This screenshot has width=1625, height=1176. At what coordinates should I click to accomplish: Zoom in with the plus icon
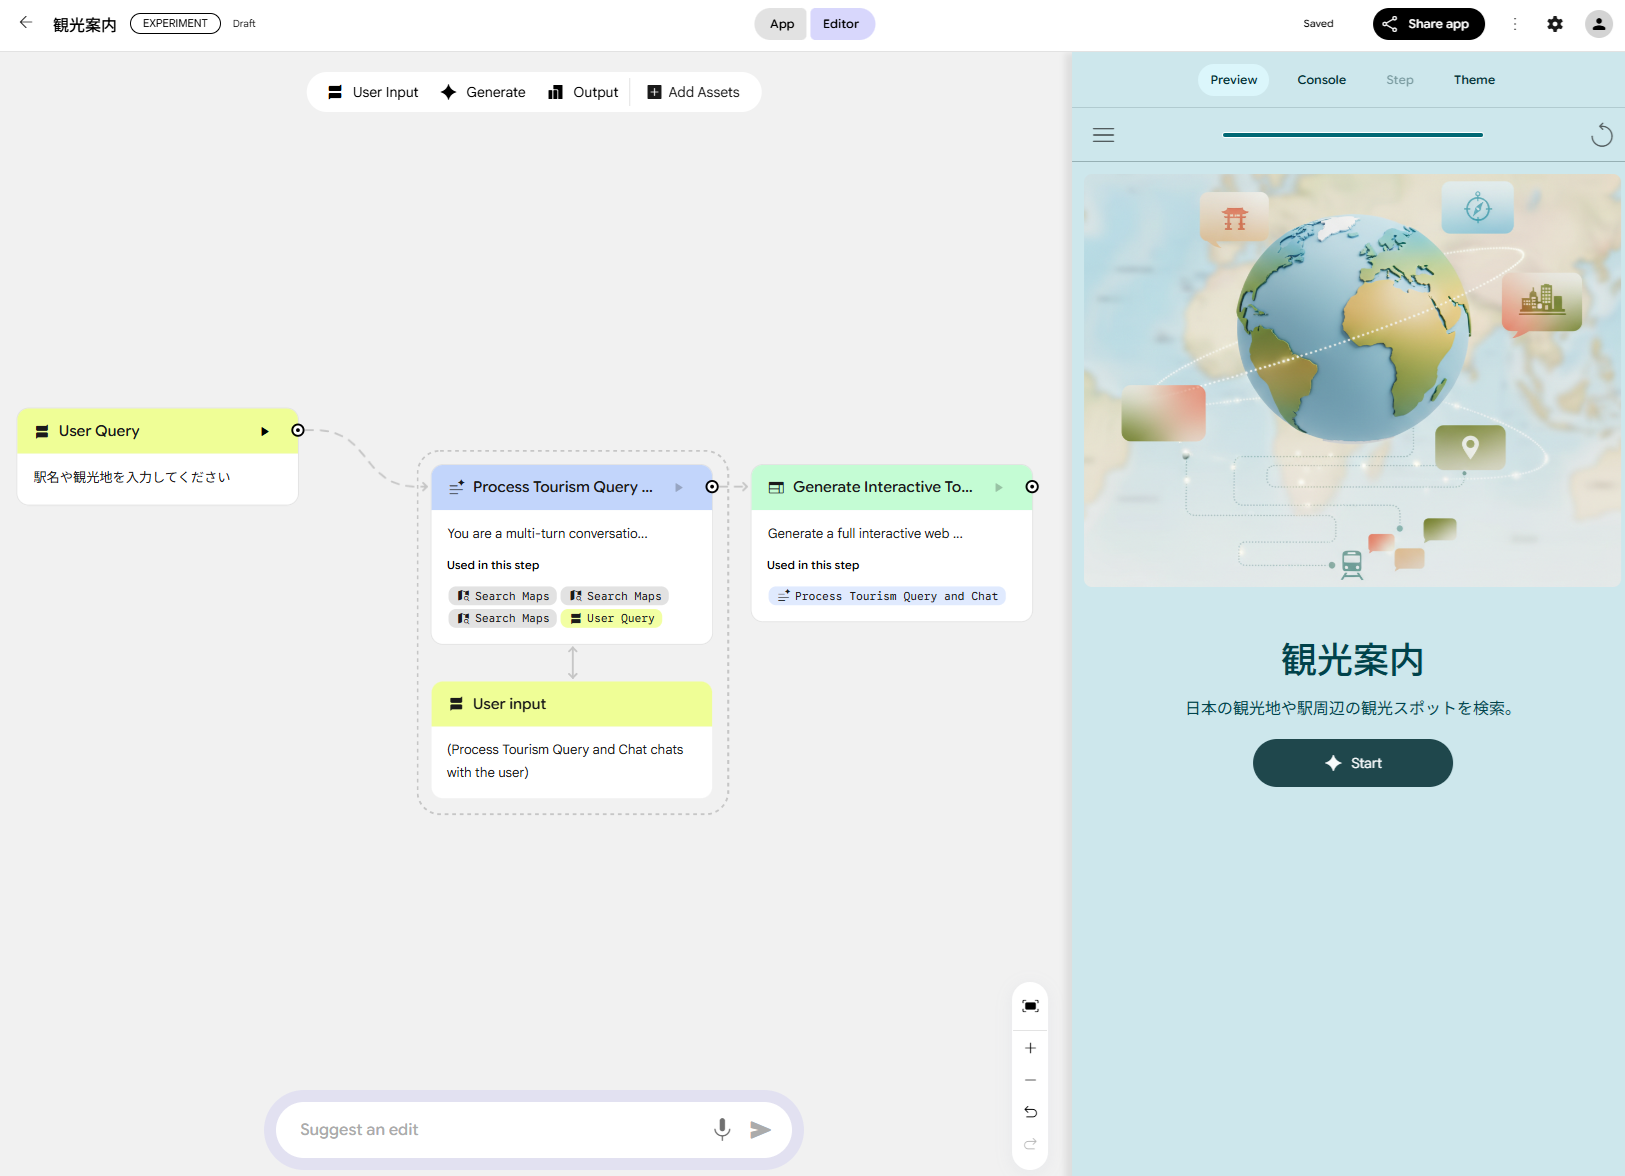coord(1030,1048)
